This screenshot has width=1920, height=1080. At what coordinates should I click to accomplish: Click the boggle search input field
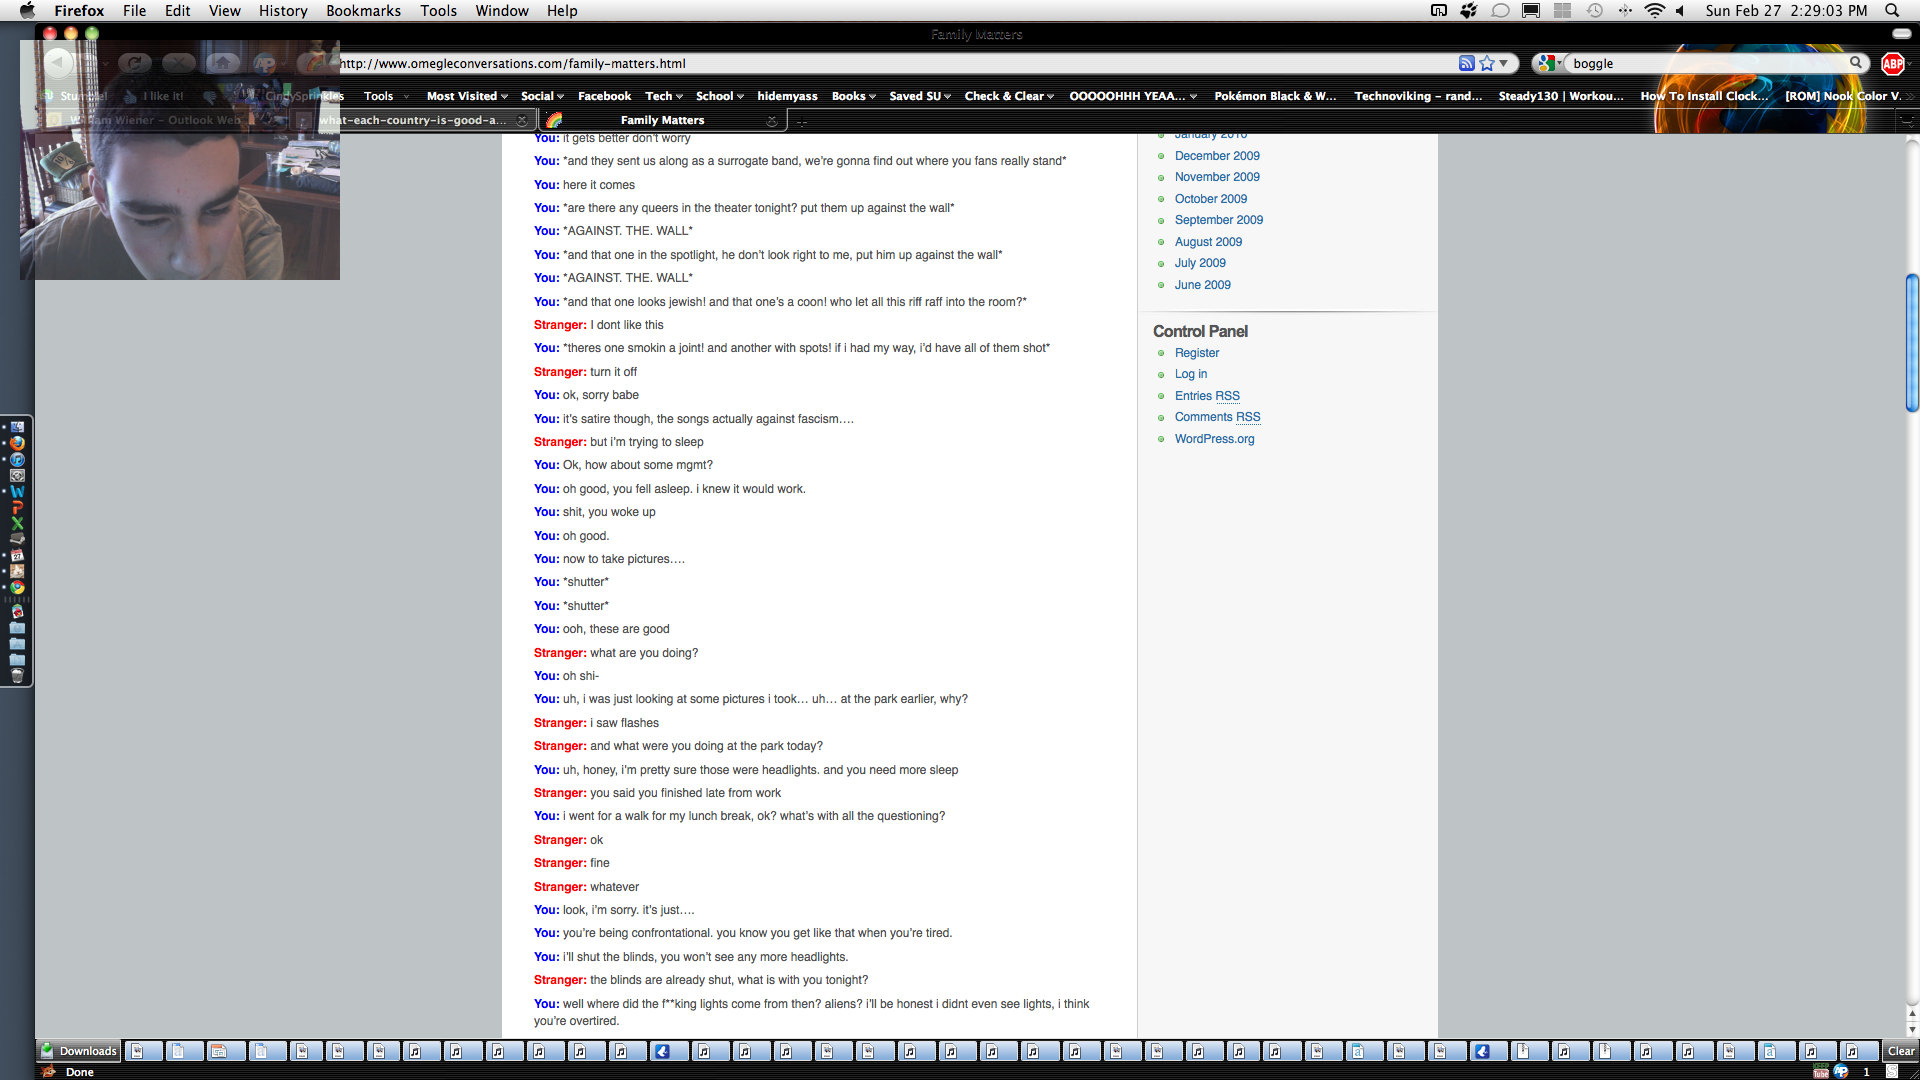pyautogui.click(x=1700, y=63)
